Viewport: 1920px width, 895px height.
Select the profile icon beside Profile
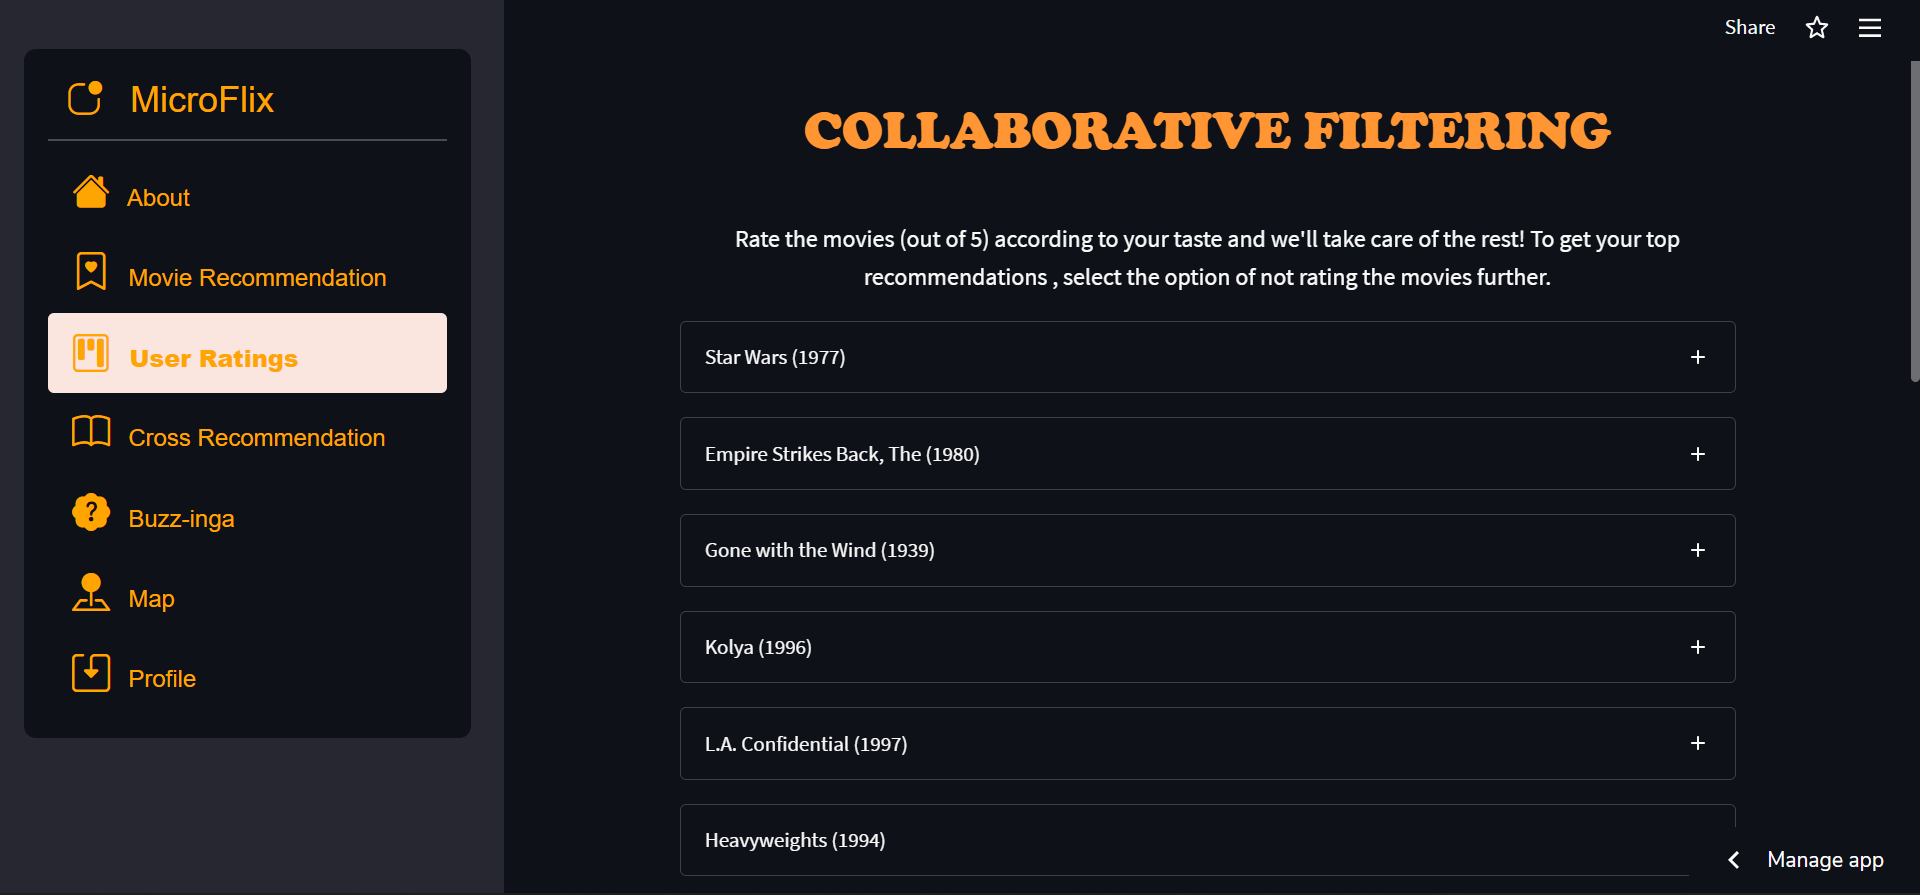[x=91, y=672]
